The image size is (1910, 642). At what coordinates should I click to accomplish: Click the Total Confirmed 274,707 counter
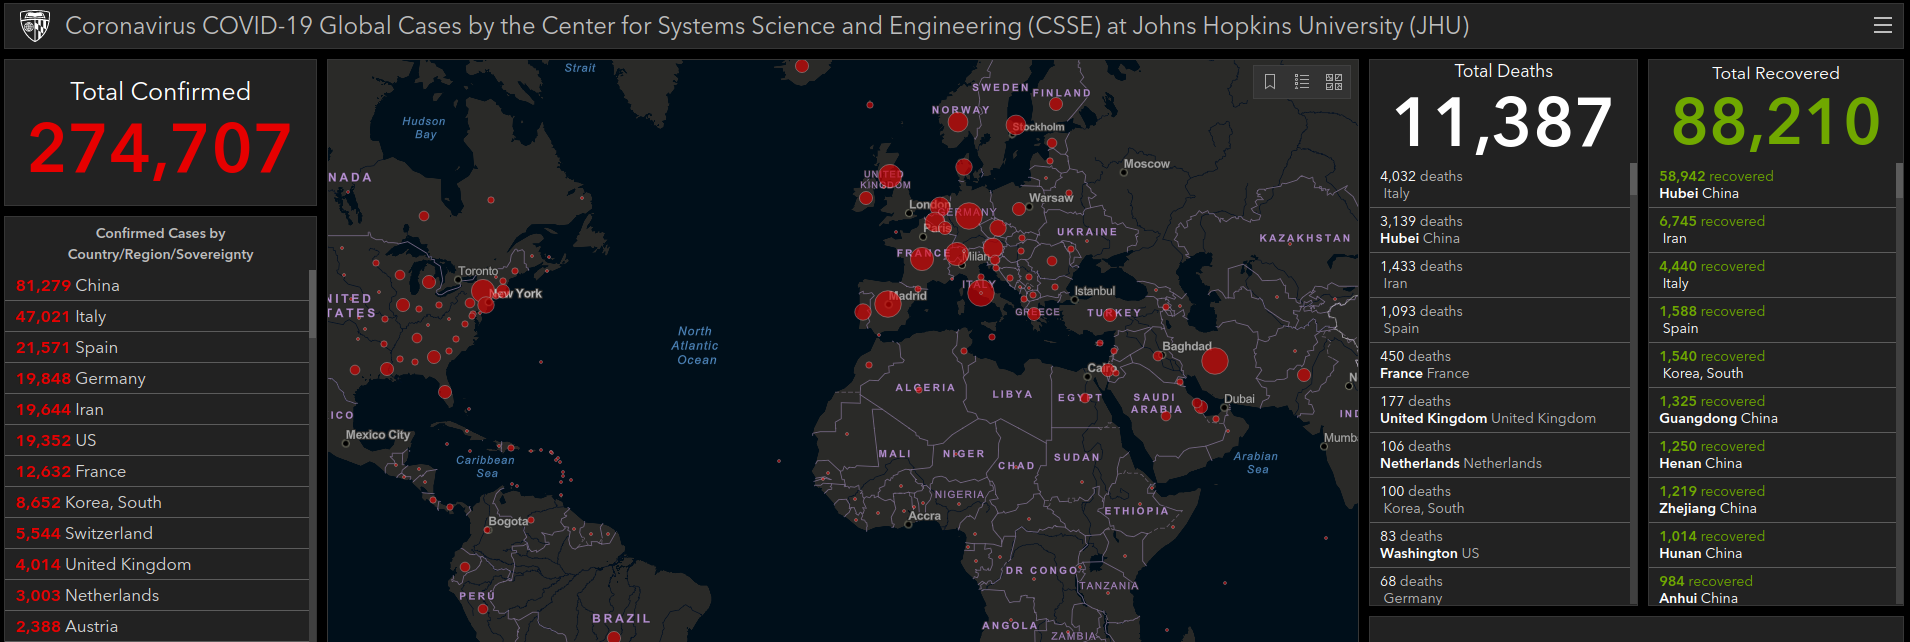click(x=160, y=148)
